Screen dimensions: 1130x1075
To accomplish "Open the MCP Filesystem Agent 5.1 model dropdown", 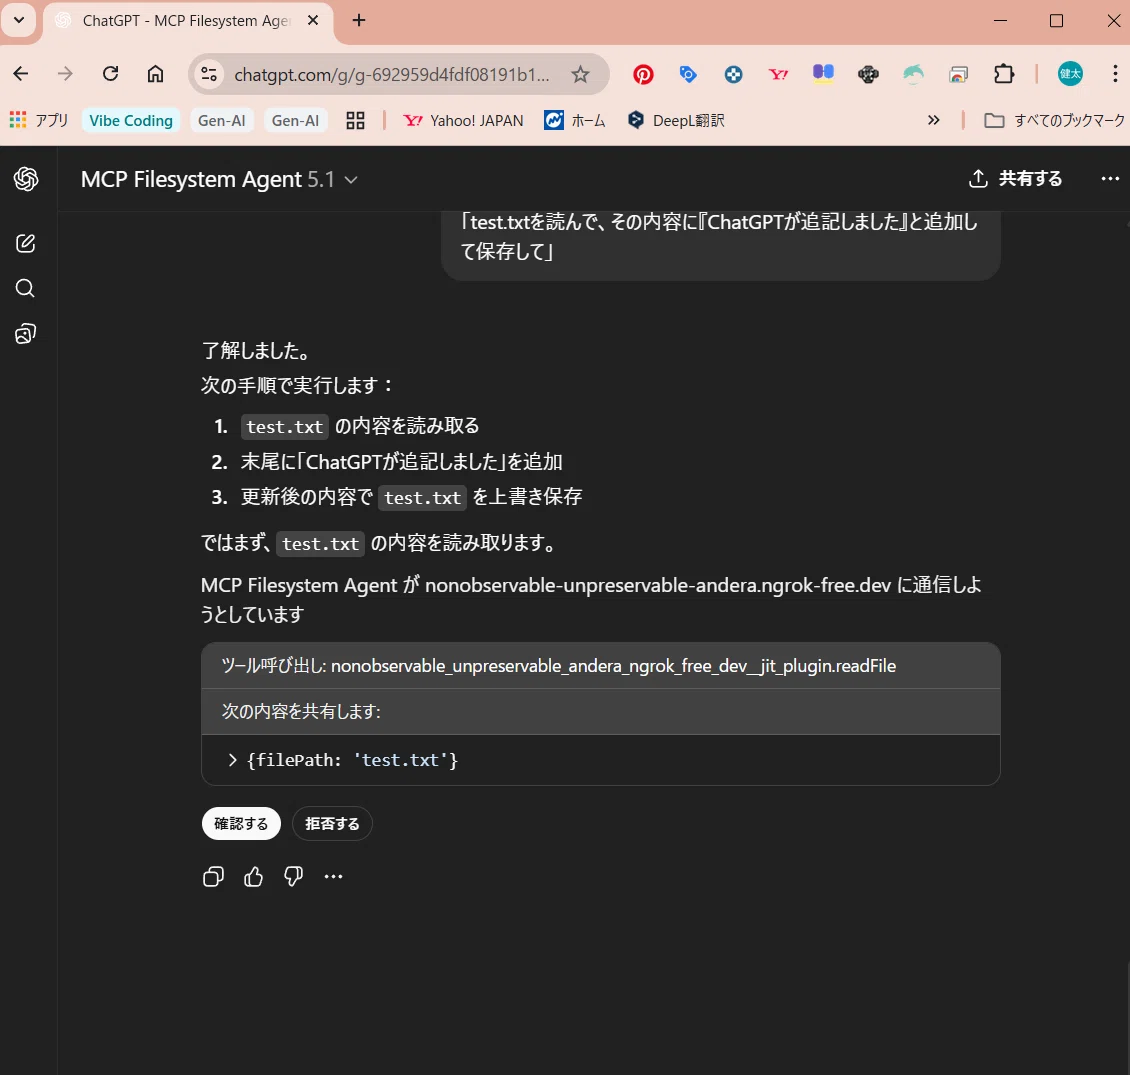I will [x=219, y=179].
